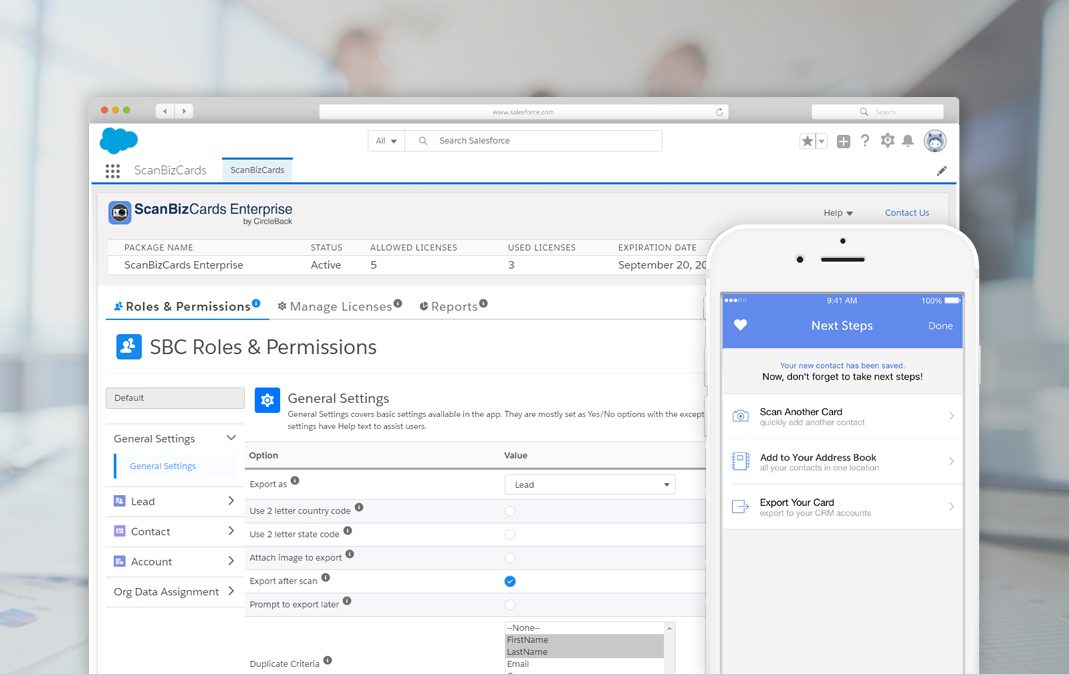Click the ScanBizCards Enterprise camera logo
The height and width of the screenshot is (675, 1069).
tap(120, 213)
